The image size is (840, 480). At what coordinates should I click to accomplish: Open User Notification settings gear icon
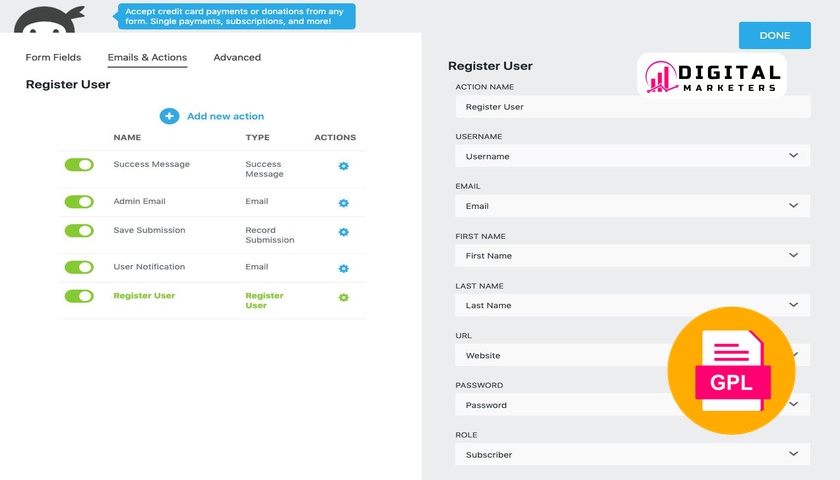click(x=343, y=268)
